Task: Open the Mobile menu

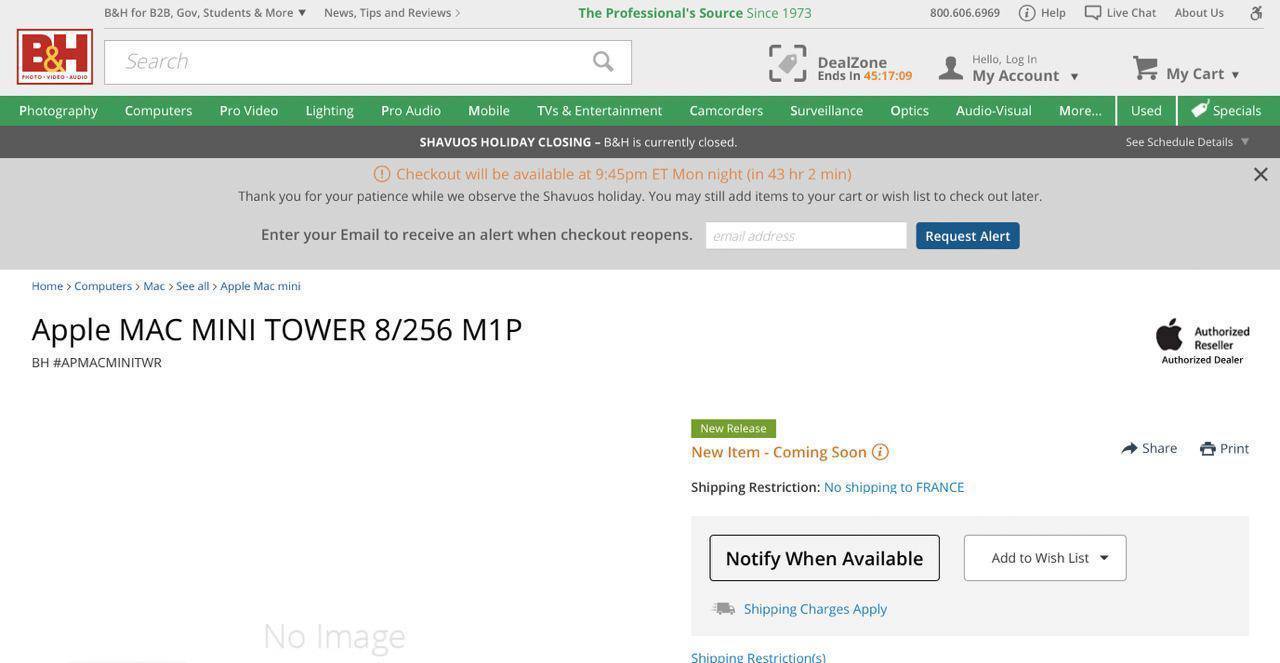Action: pyautogui.click(x=489, y=110)
